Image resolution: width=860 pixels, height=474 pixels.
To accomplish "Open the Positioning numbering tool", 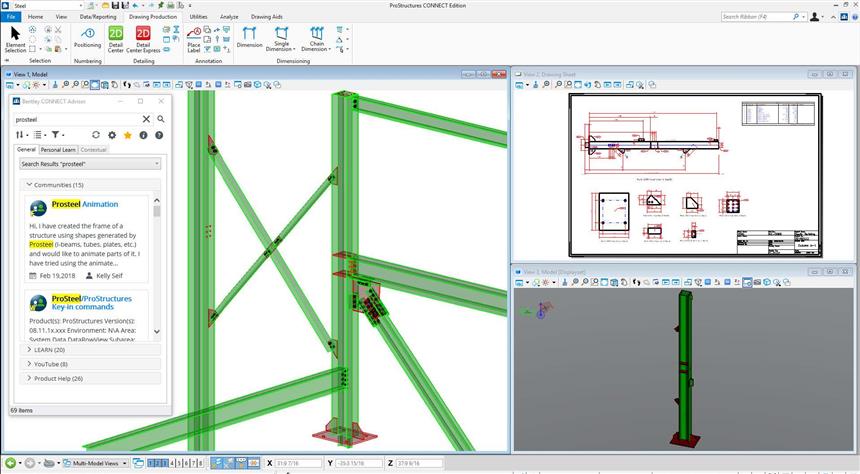I will [87, 37].
